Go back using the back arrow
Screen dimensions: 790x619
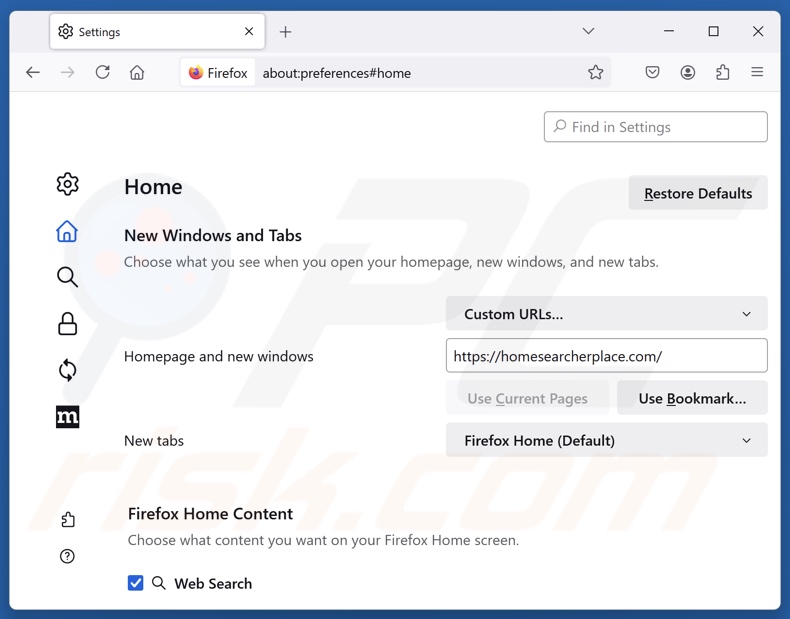33,73
